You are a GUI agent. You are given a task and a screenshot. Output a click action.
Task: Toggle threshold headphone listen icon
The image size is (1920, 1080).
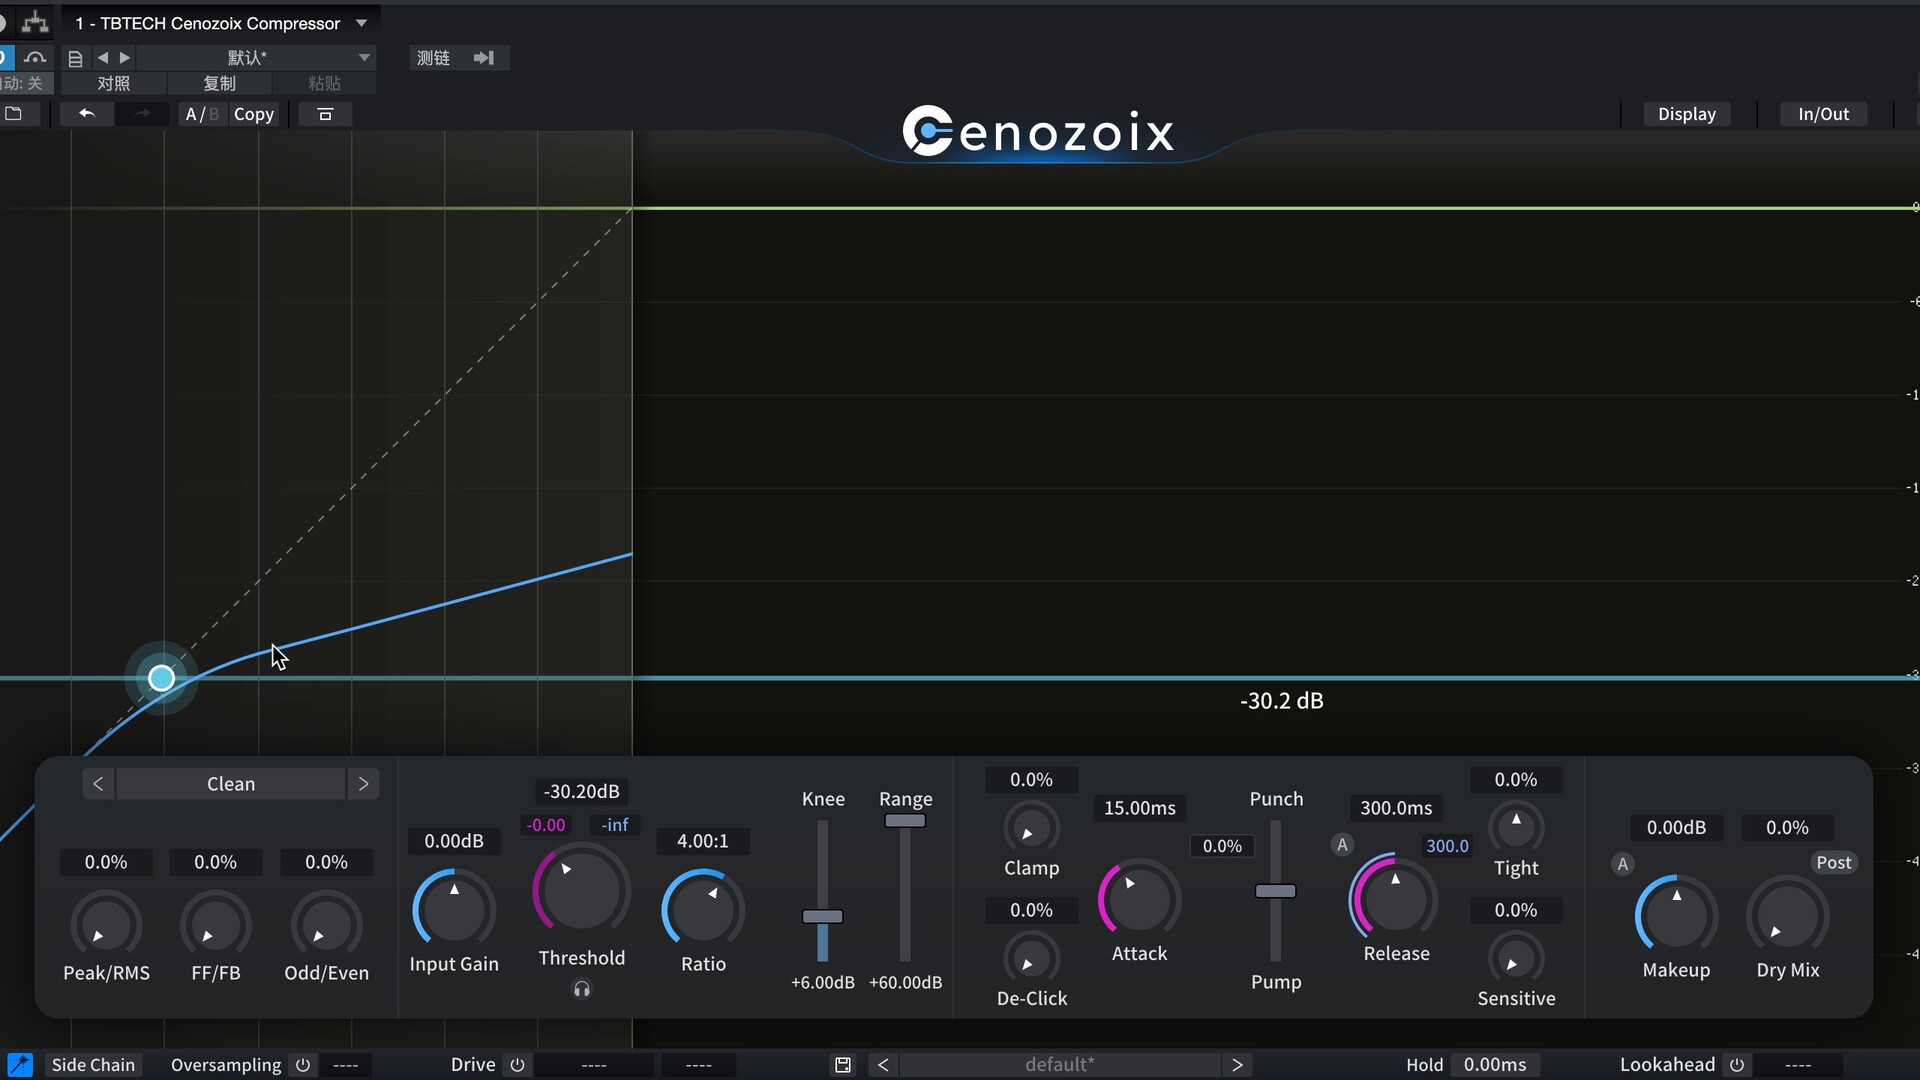(x=582, y=989)
